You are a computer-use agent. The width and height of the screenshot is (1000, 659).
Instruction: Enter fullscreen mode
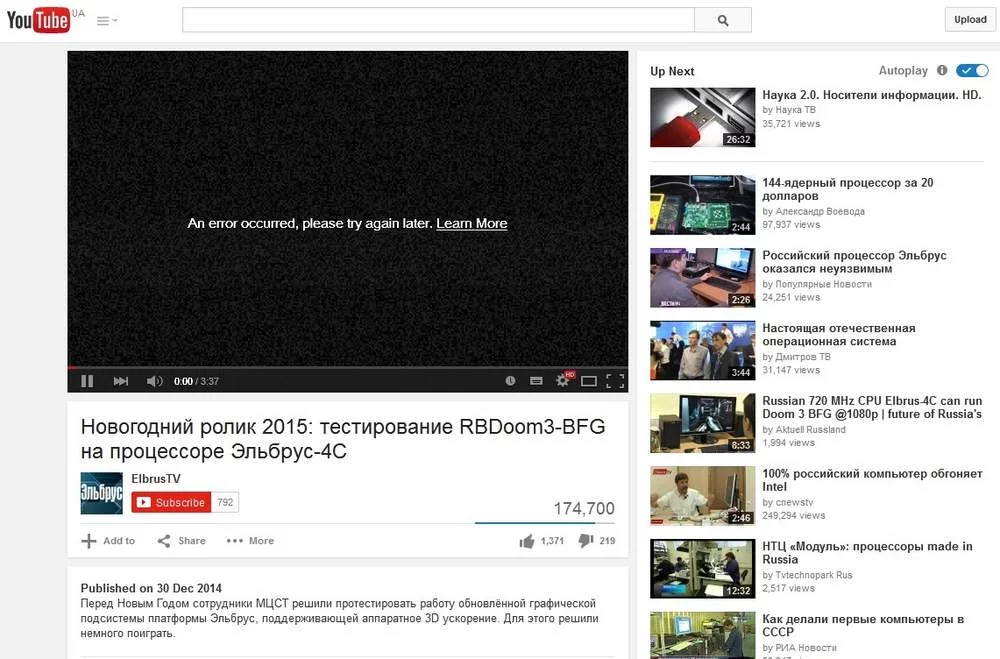(x=615, y=381)
